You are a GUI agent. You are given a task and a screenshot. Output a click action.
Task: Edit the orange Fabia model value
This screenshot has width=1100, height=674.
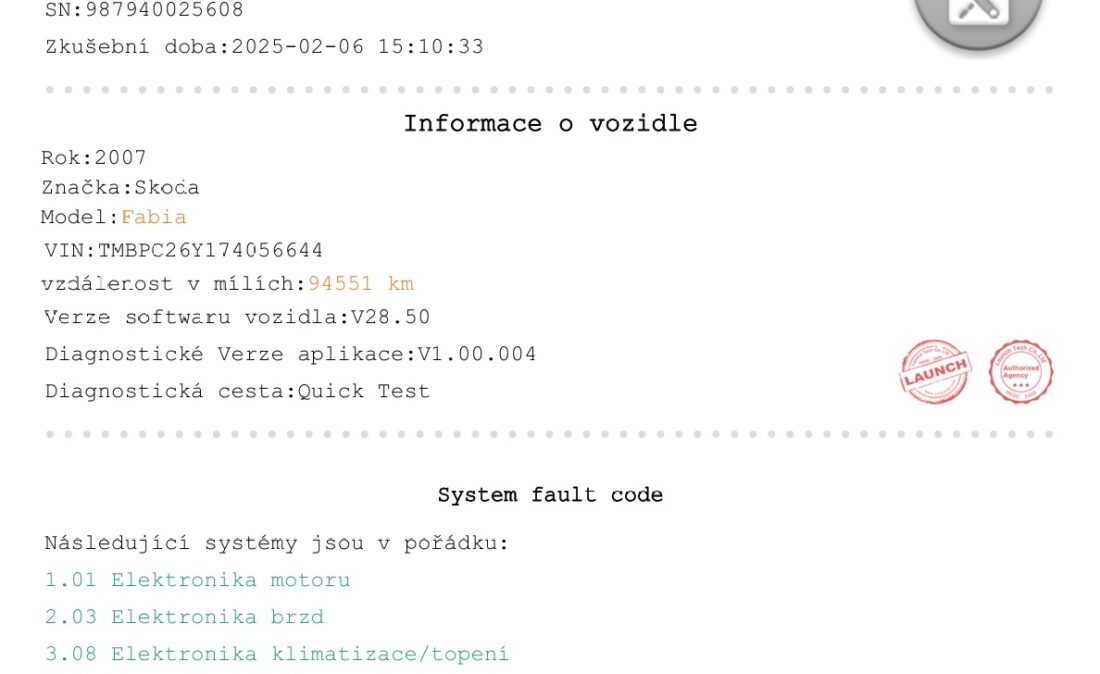[154, 217]
